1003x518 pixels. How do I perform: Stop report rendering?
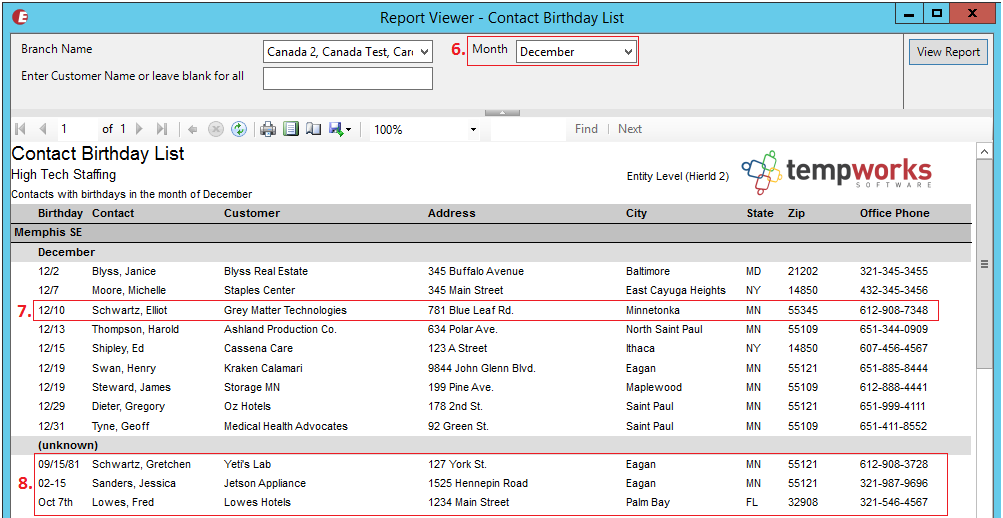click(x=216, y=129)
